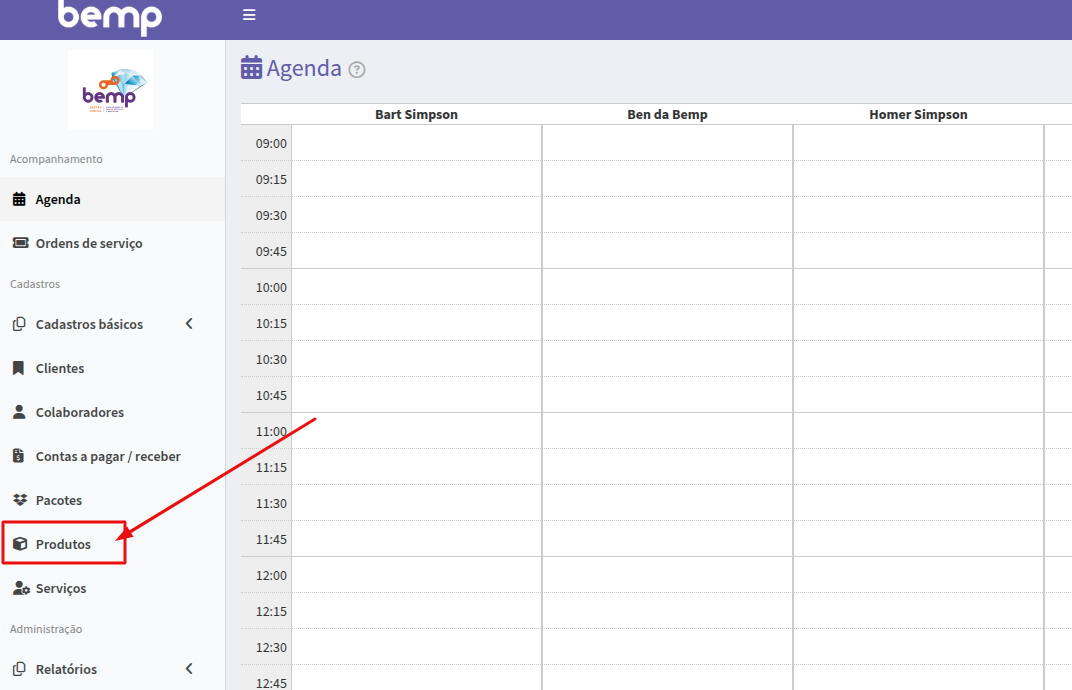
Task: Click the 09:15 time label
Action: (x=271, y=179)
